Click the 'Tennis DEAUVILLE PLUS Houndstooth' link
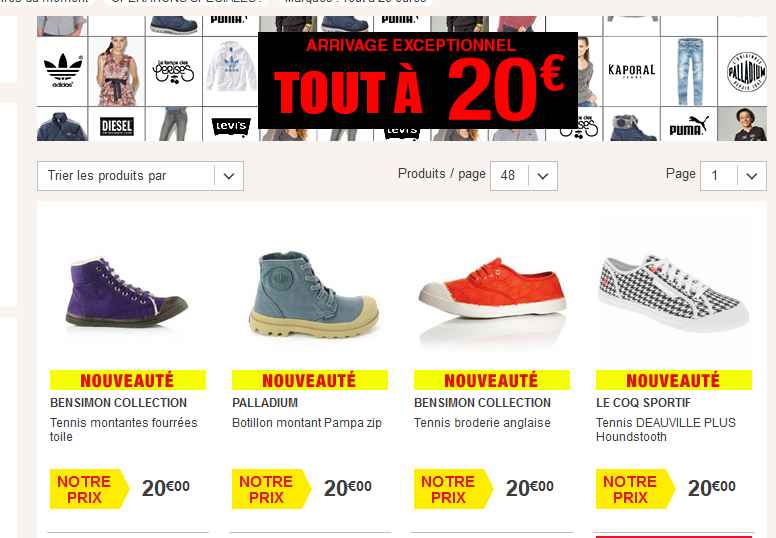This screenshot has width=776, height=538. (x=666, y=430)
